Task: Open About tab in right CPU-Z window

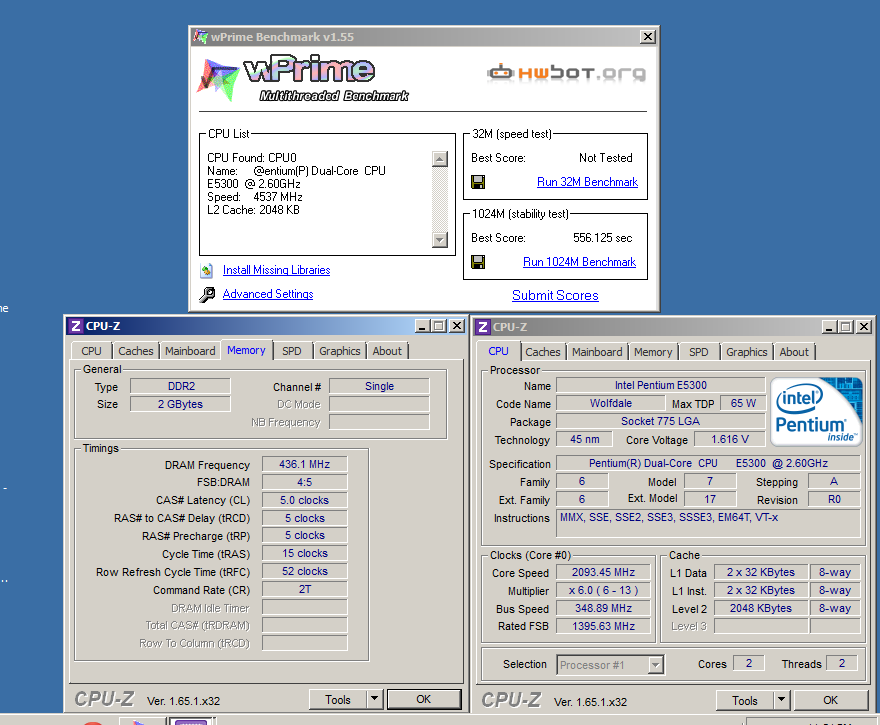Action: (794, 352)
